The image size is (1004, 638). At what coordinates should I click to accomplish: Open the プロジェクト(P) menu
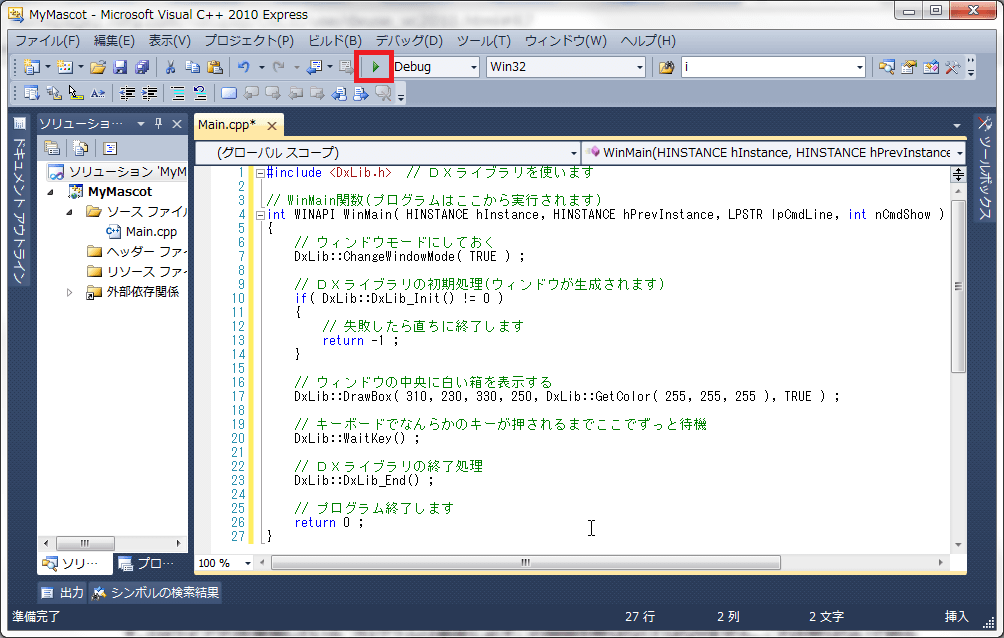(x=249, y=40)
